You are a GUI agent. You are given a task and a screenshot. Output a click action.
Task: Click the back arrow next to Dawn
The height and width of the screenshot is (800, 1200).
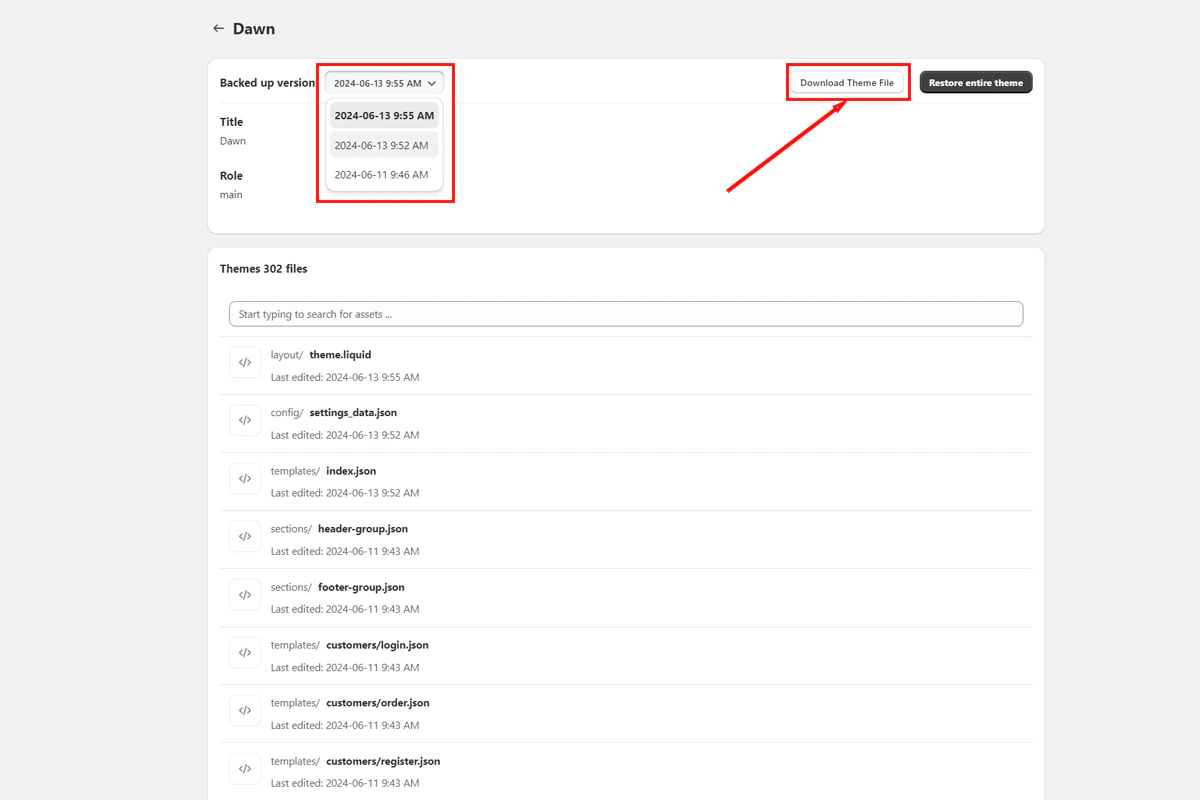[217, 28]
